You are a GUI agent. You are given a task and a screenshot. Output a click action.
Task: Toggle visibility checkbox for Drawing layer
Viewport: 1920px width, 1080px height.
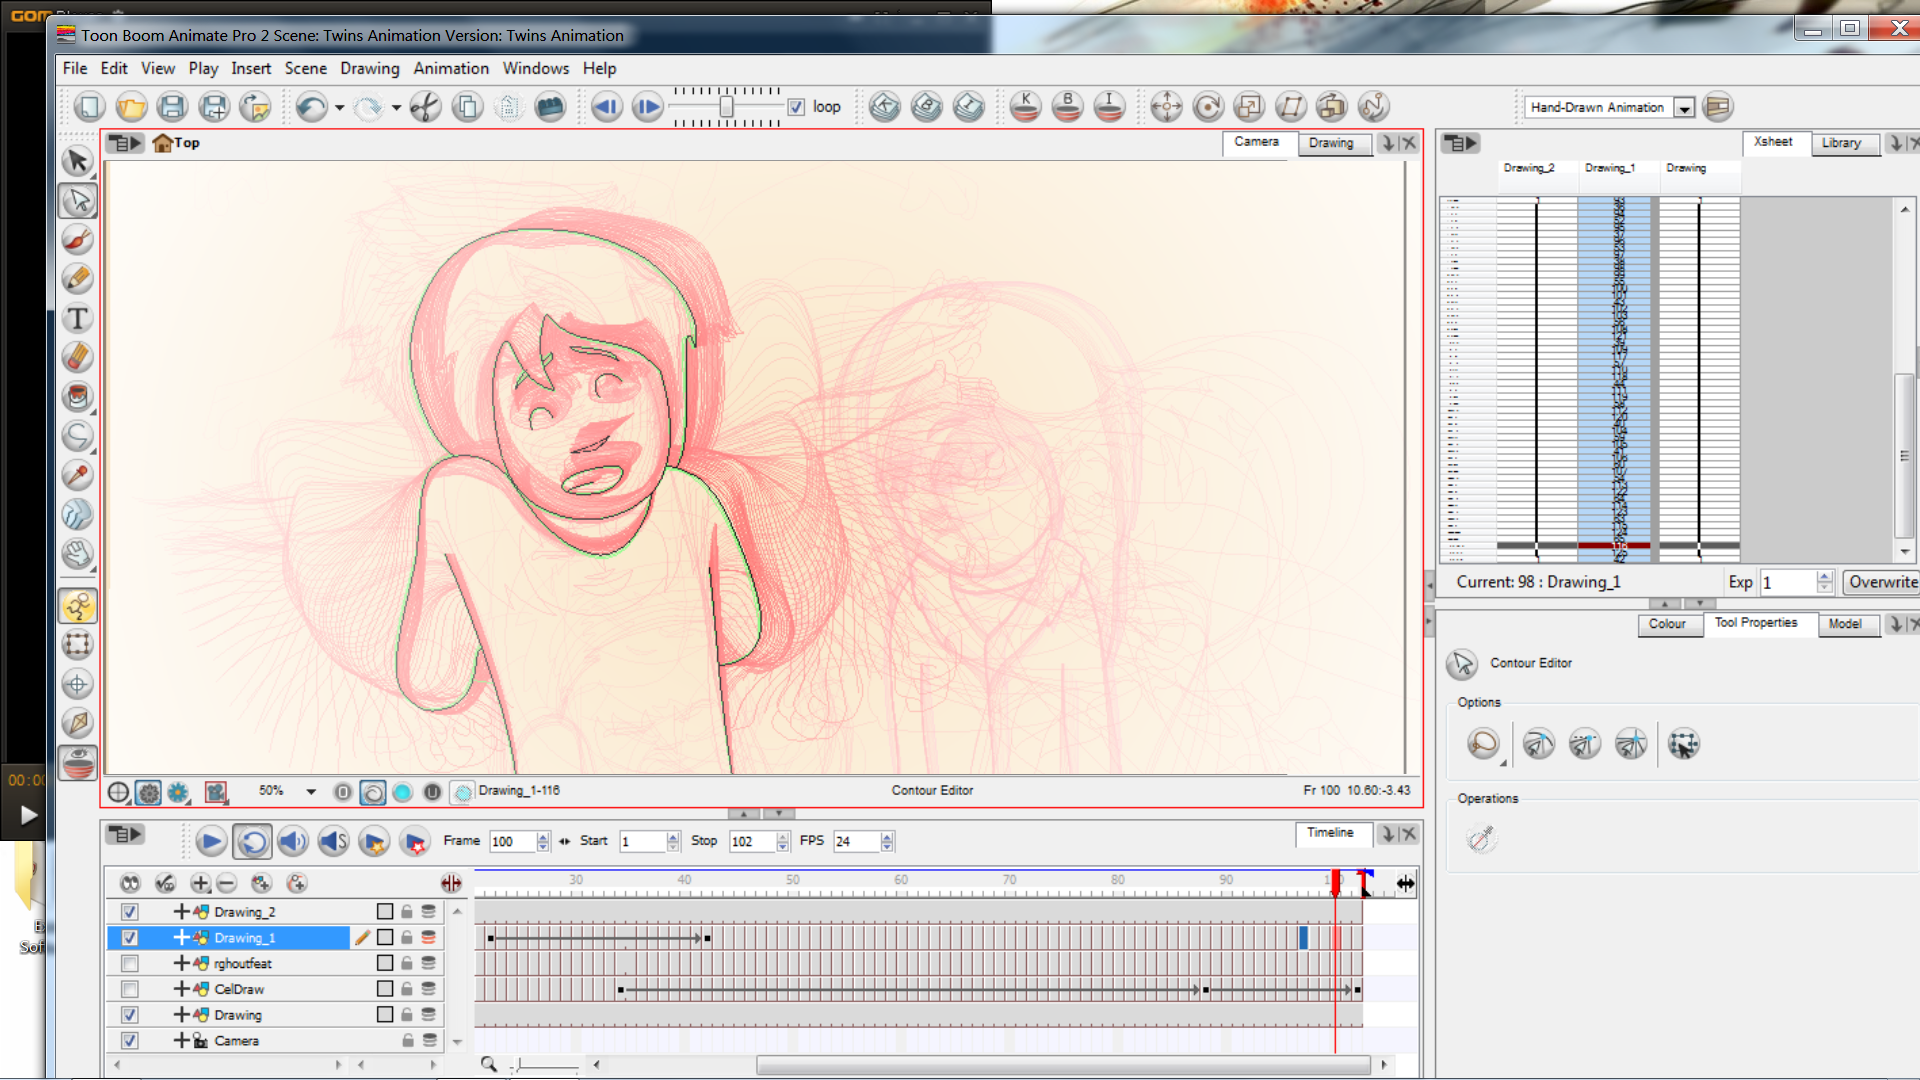(130, 1015)
